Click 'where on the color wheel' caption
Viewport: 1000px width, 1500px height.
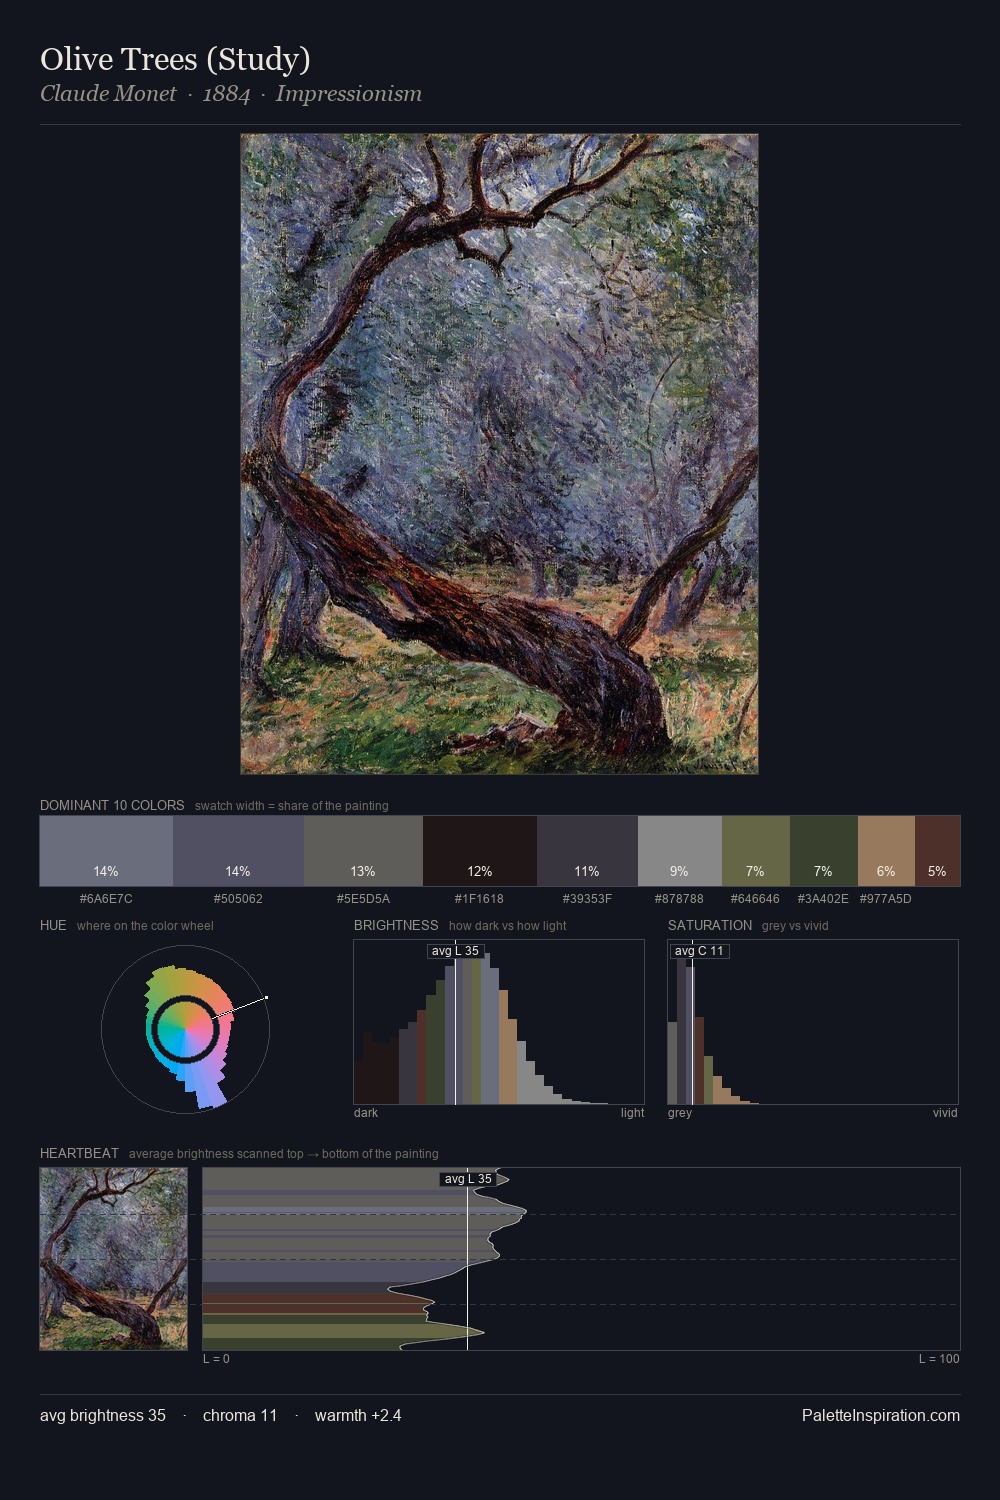pyautogui.click(x=145, y=926)
